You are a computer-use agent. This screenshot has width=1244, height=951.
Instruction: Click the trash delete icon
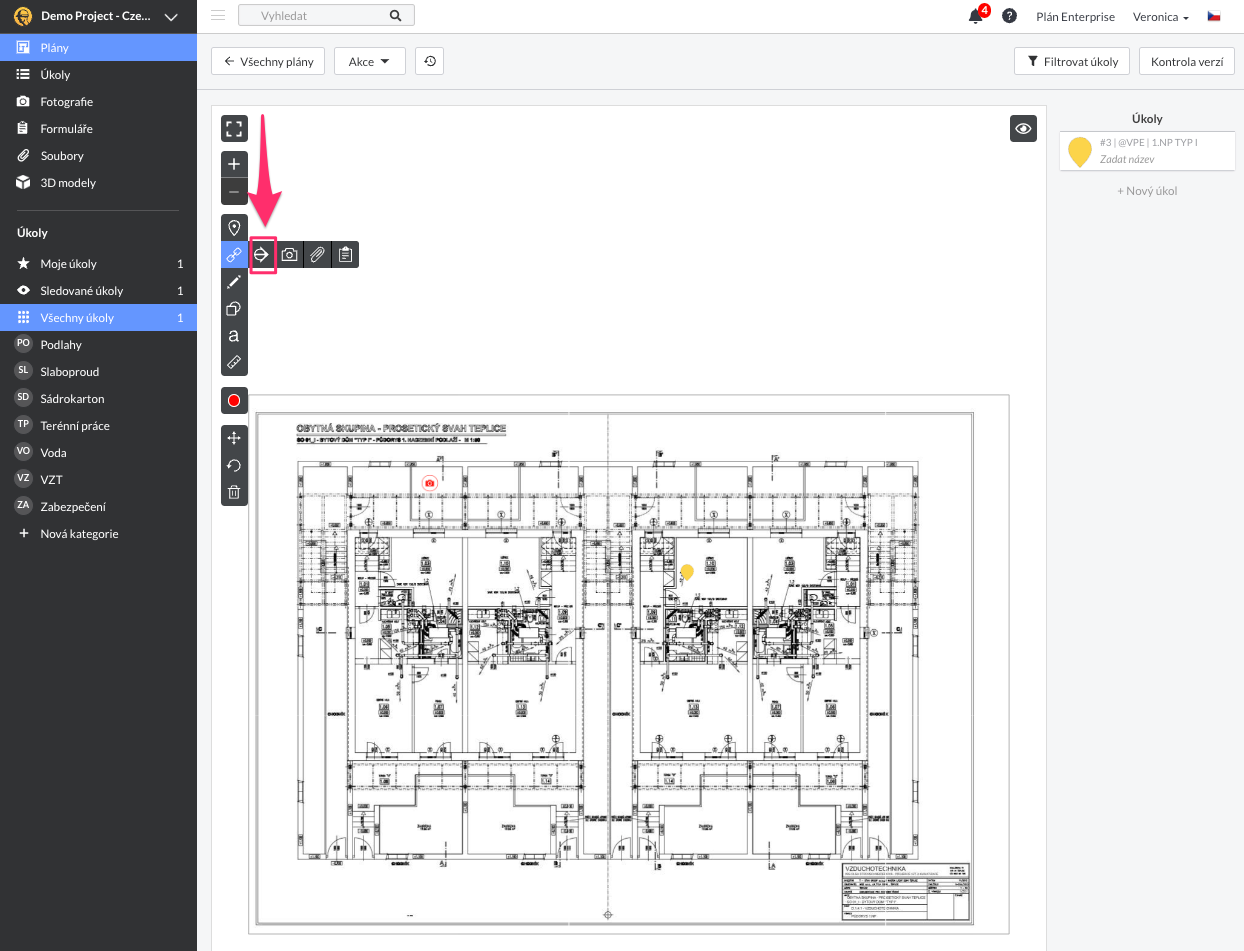coord(234,492)
